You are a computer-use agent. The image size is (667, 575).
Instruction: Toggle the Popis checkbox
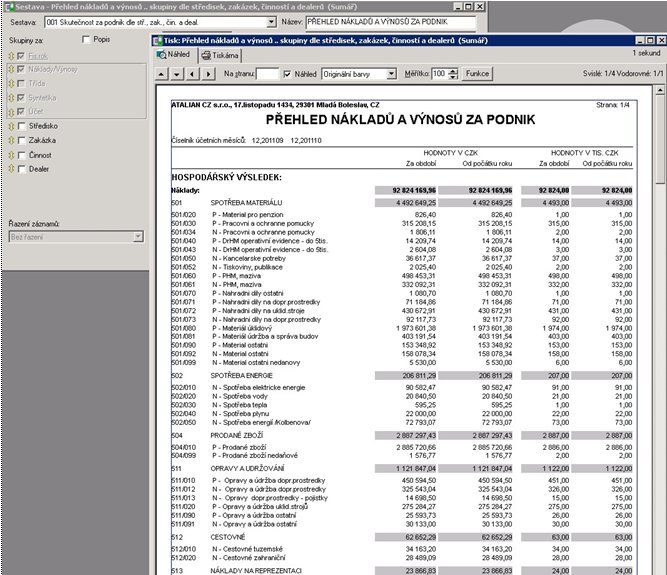[x=86, y=40]
